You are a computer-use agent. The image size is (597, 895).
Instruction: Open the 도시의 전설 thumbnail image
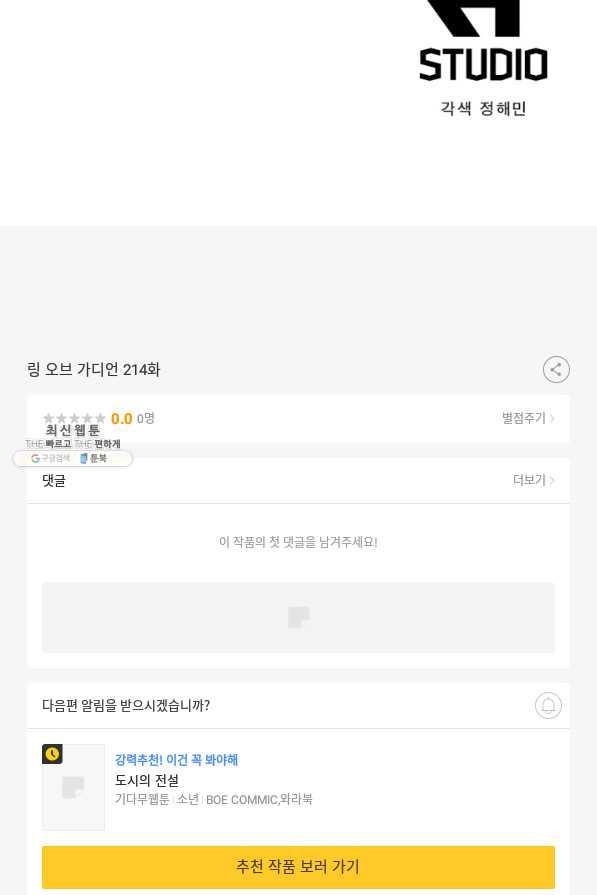pyautogui.click(x=74, y=787)
